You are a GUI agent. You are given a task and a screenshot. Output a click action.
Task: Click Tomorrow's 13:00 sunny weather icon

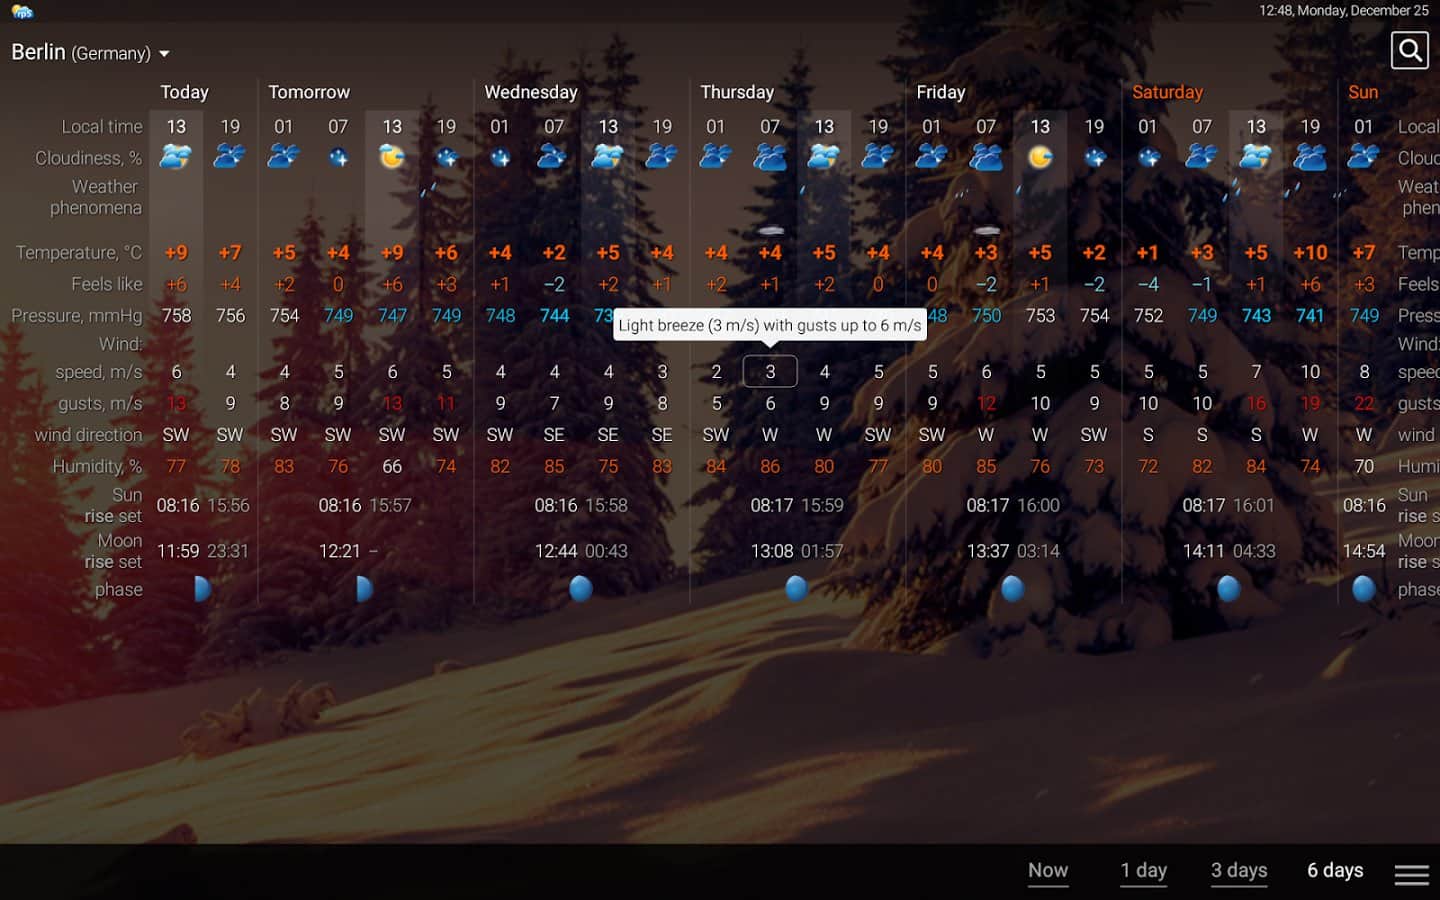[x=392, y=157]
